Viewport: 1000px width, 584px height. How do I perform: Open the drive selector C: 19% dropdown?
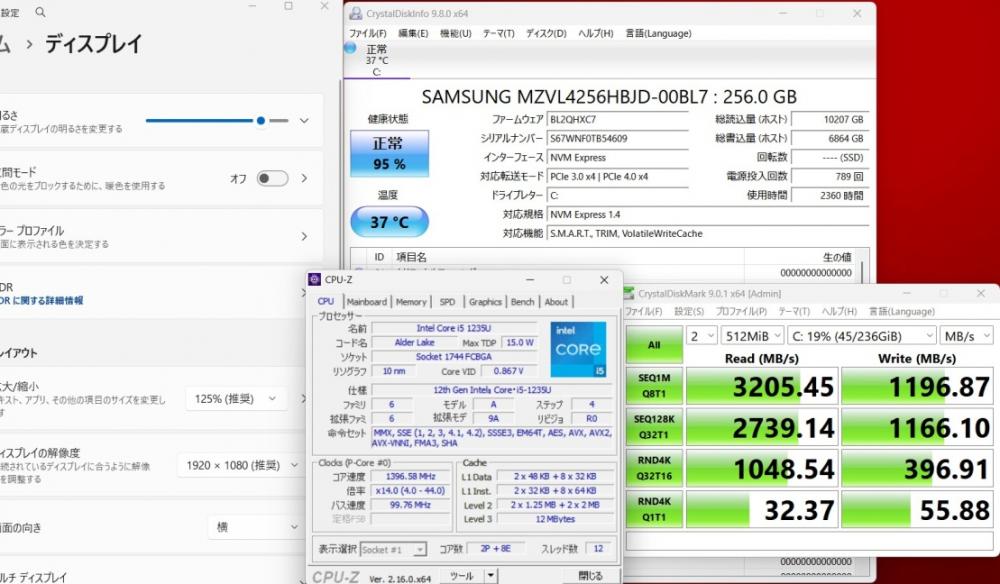(862, 336)
